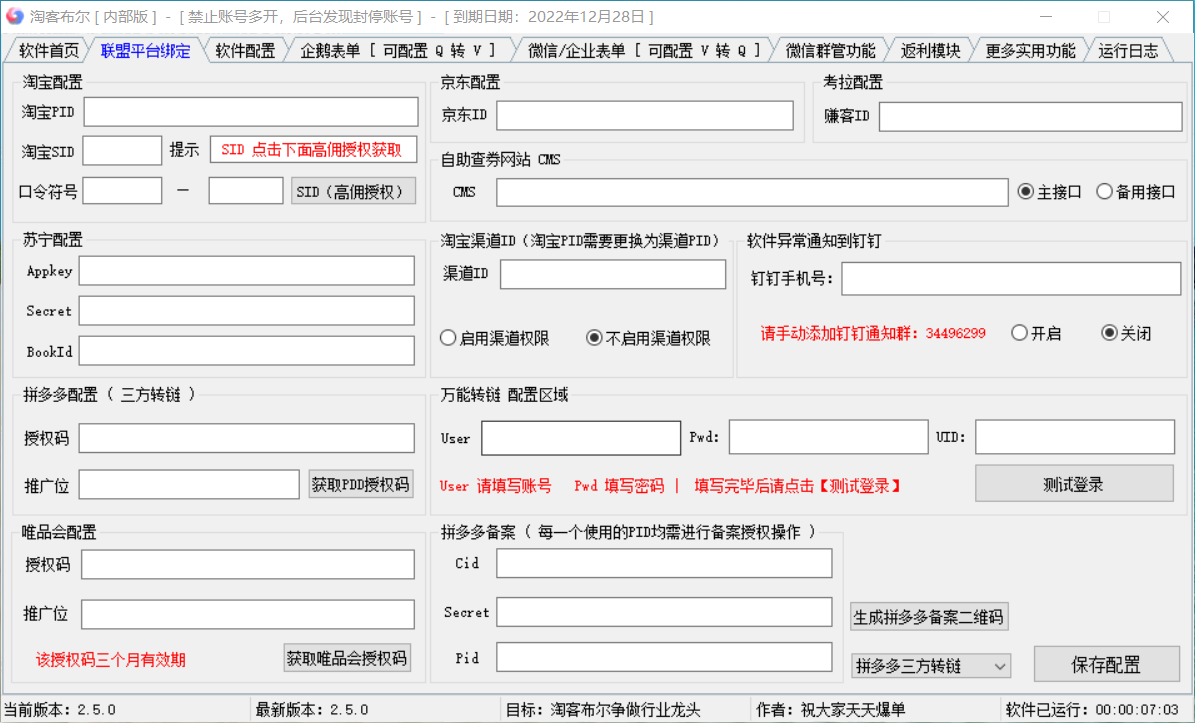
Task: Open the 返利模块 tab
Action: click(930, 51)
